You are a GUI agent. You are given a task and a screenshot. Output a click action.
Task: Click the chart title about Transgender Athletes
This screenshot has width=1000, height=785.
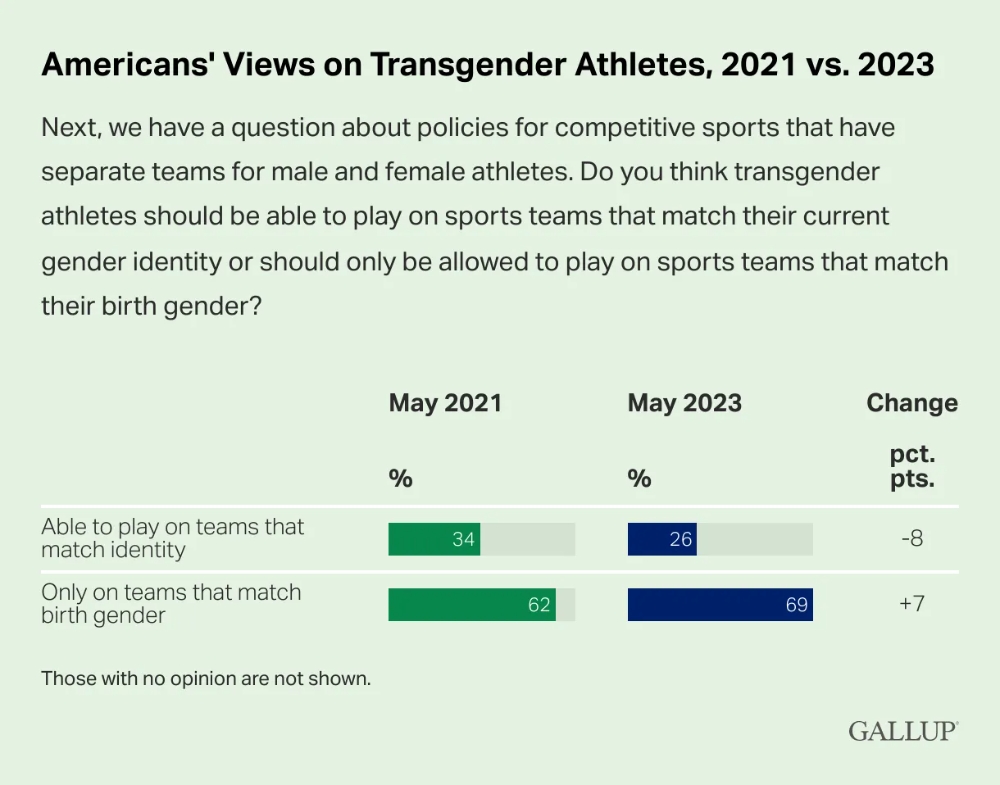488,64
